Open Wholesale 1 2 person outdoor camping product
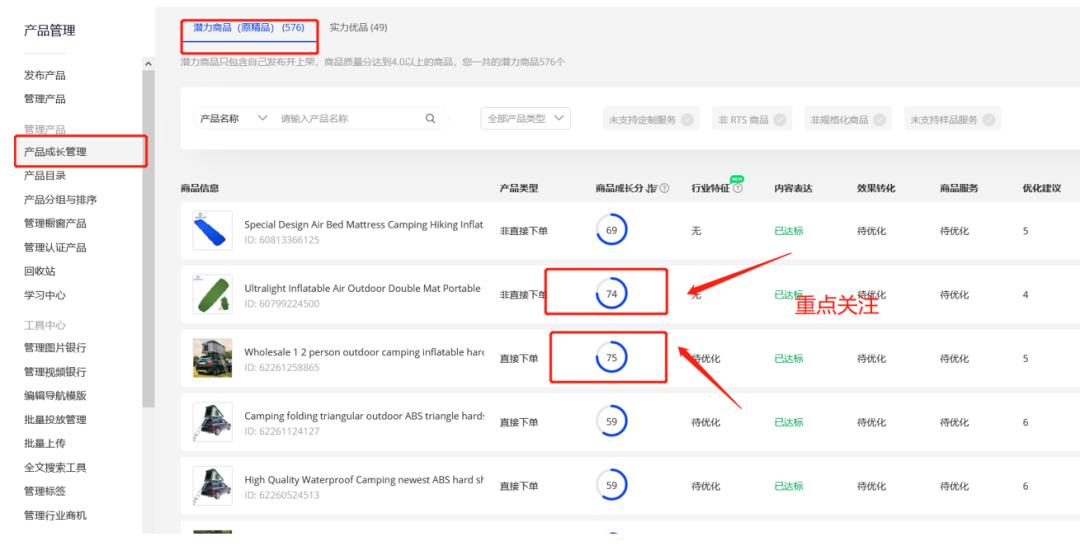 click(364, 352)
